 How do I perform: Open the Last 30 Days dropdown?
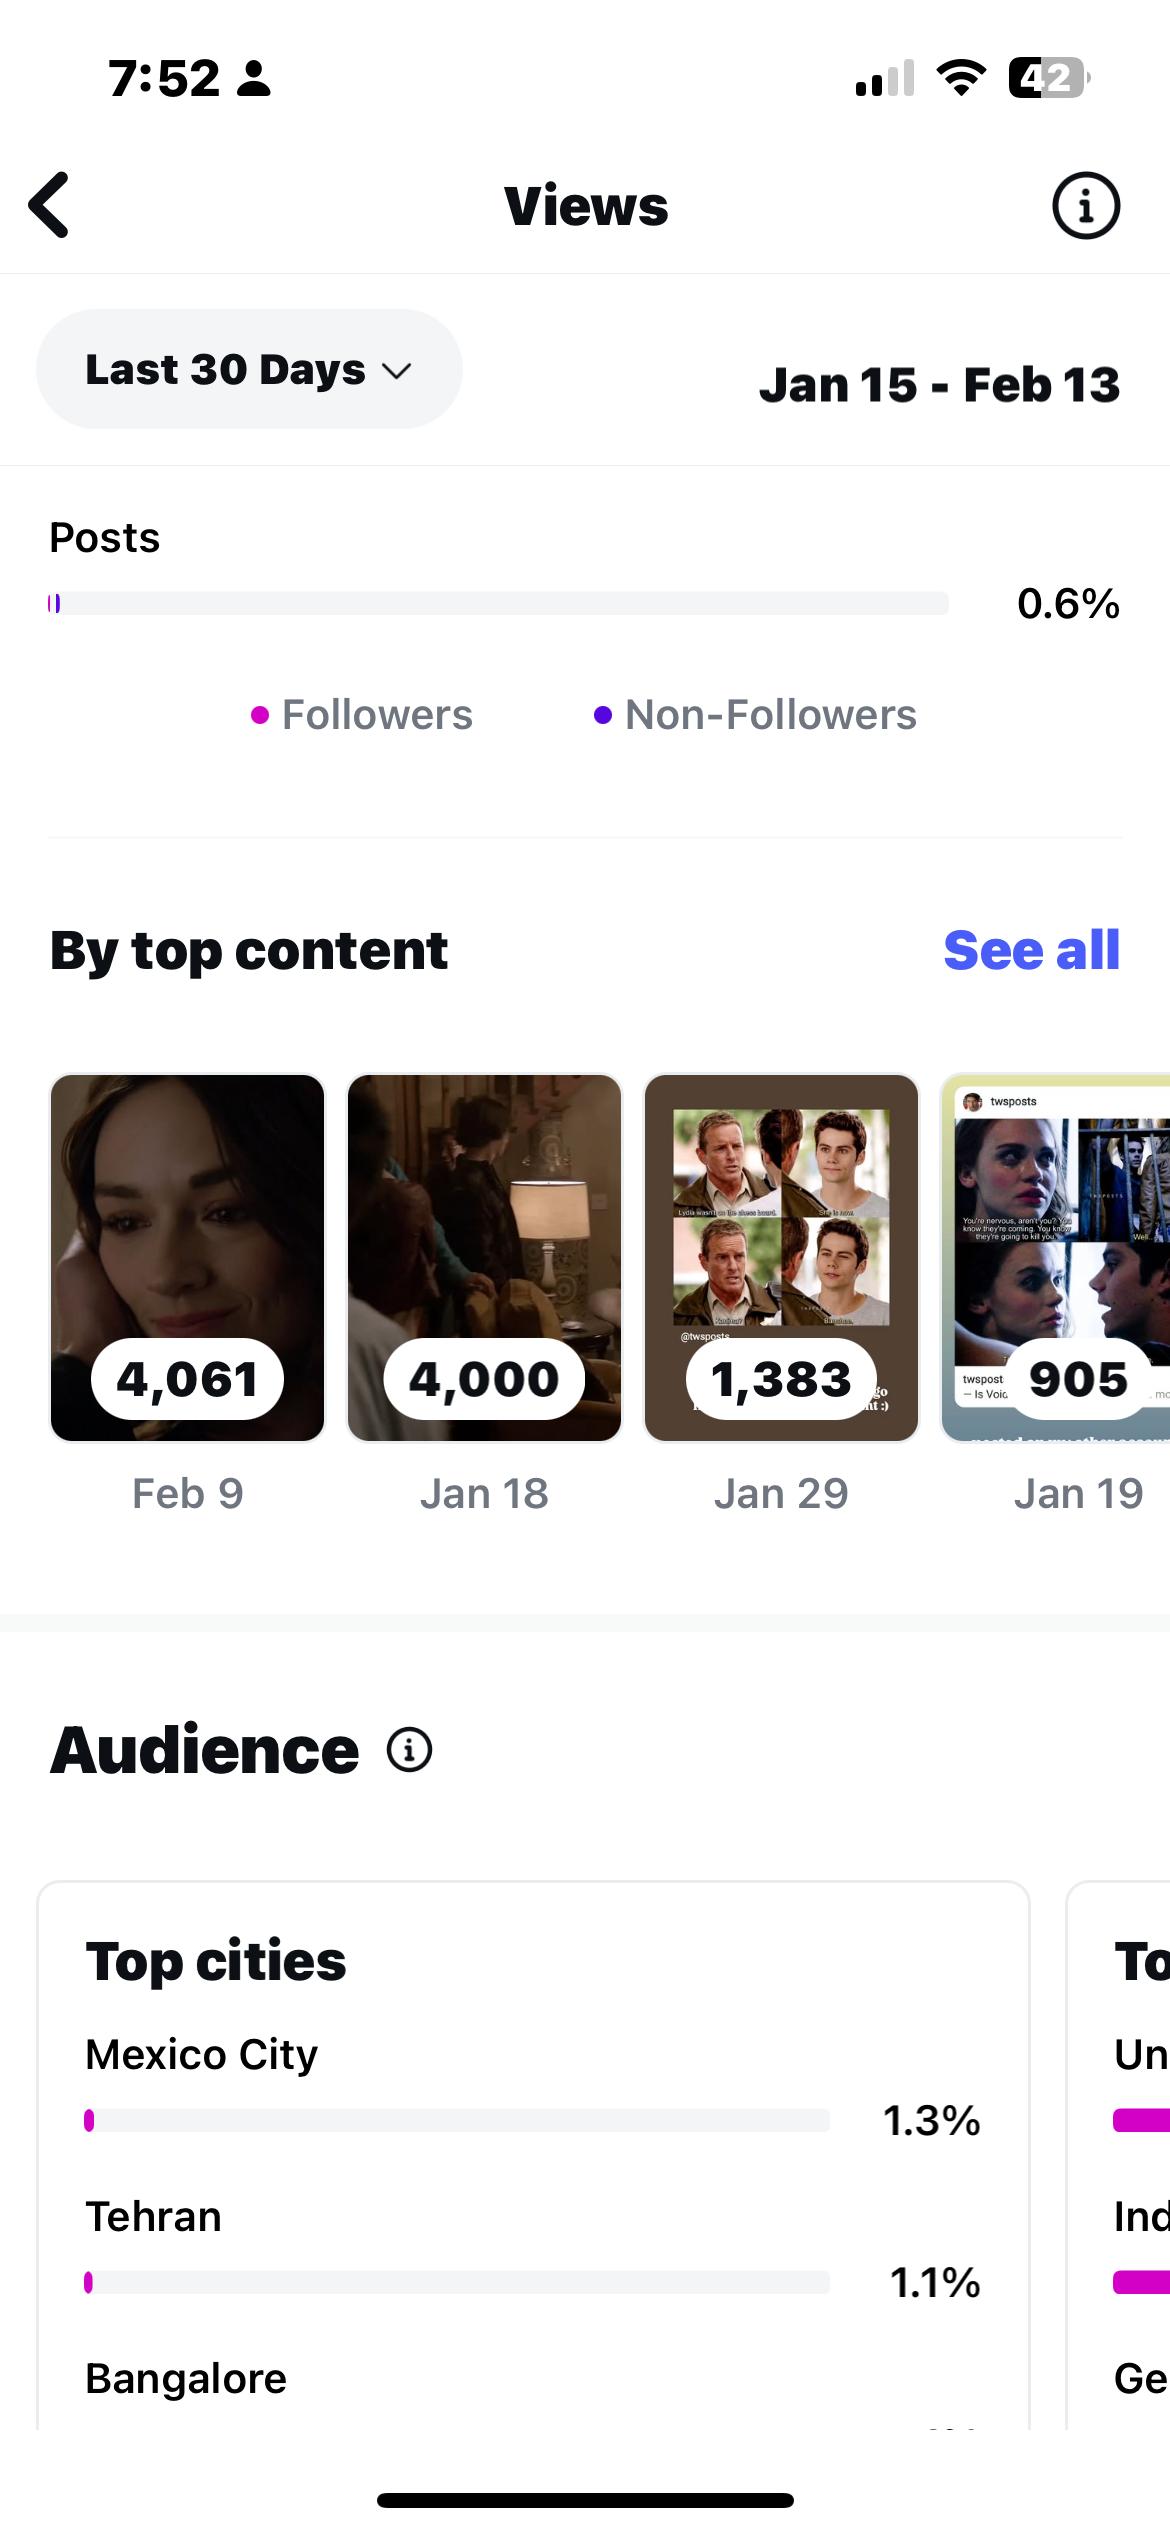click(249, 370)
